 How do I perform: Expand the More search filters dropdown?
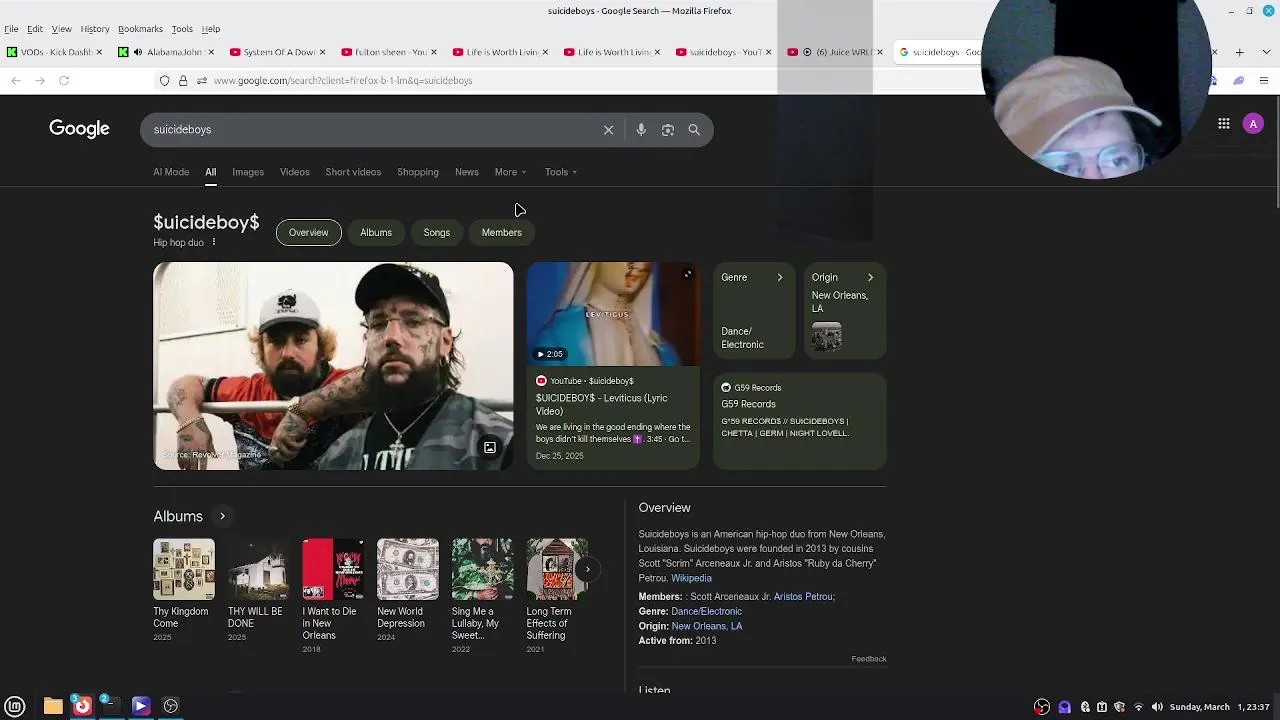click(510, 172)
